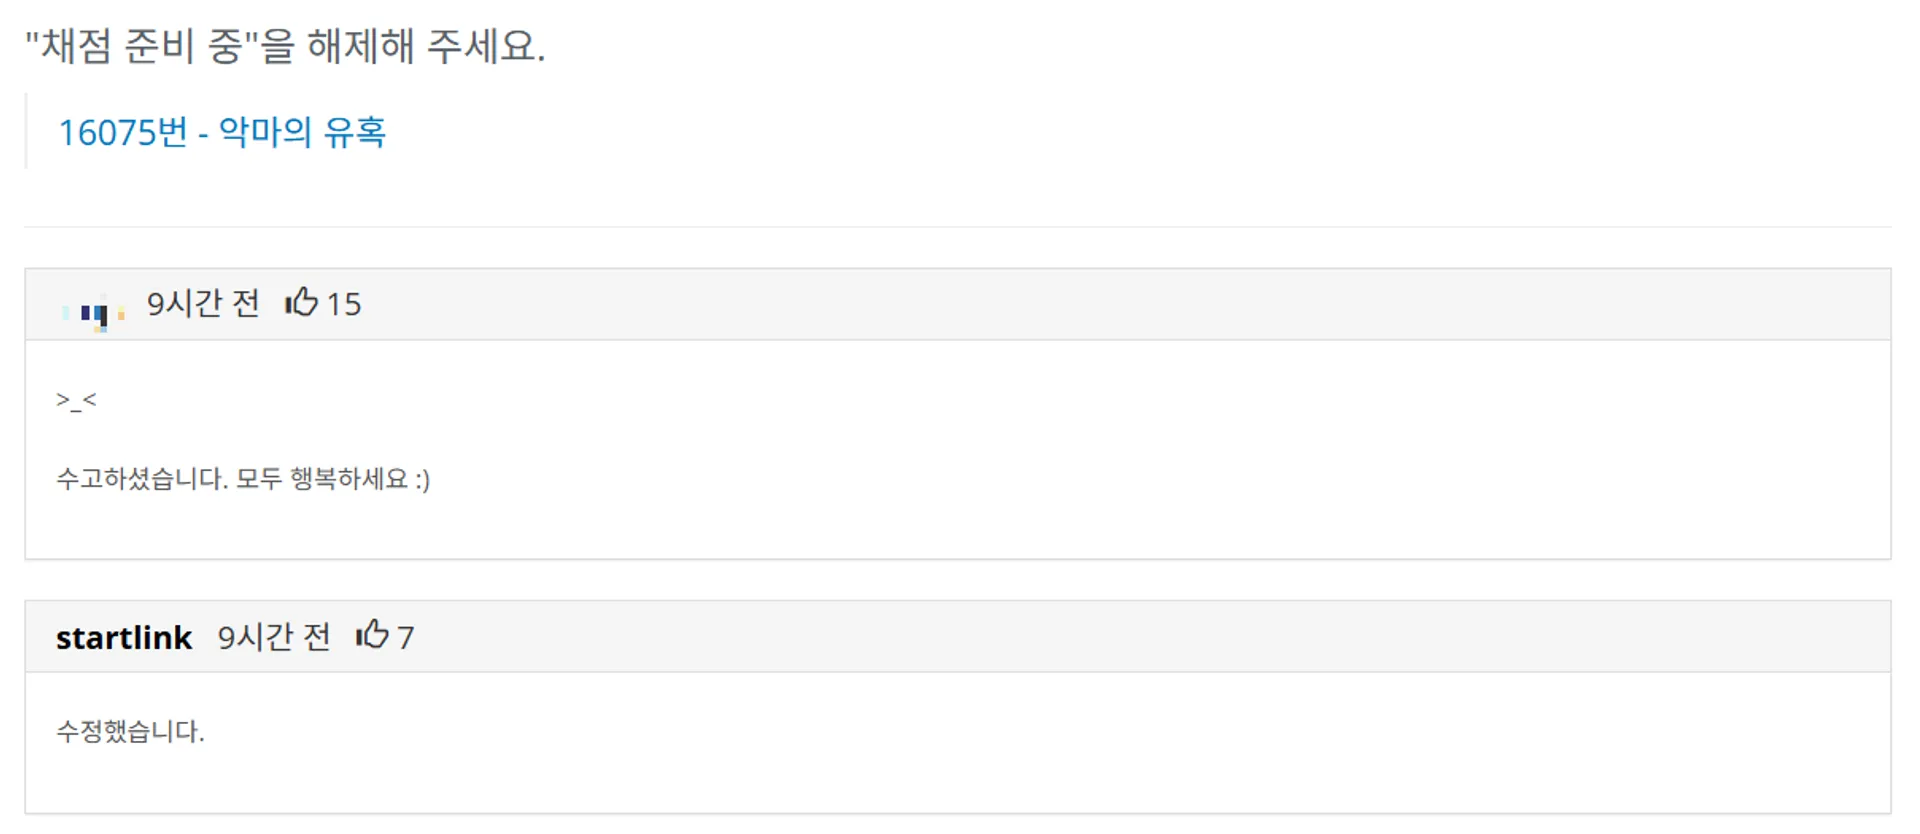
Task: Click the word "악마의 유혹" in the problem link
Action: 302,132
